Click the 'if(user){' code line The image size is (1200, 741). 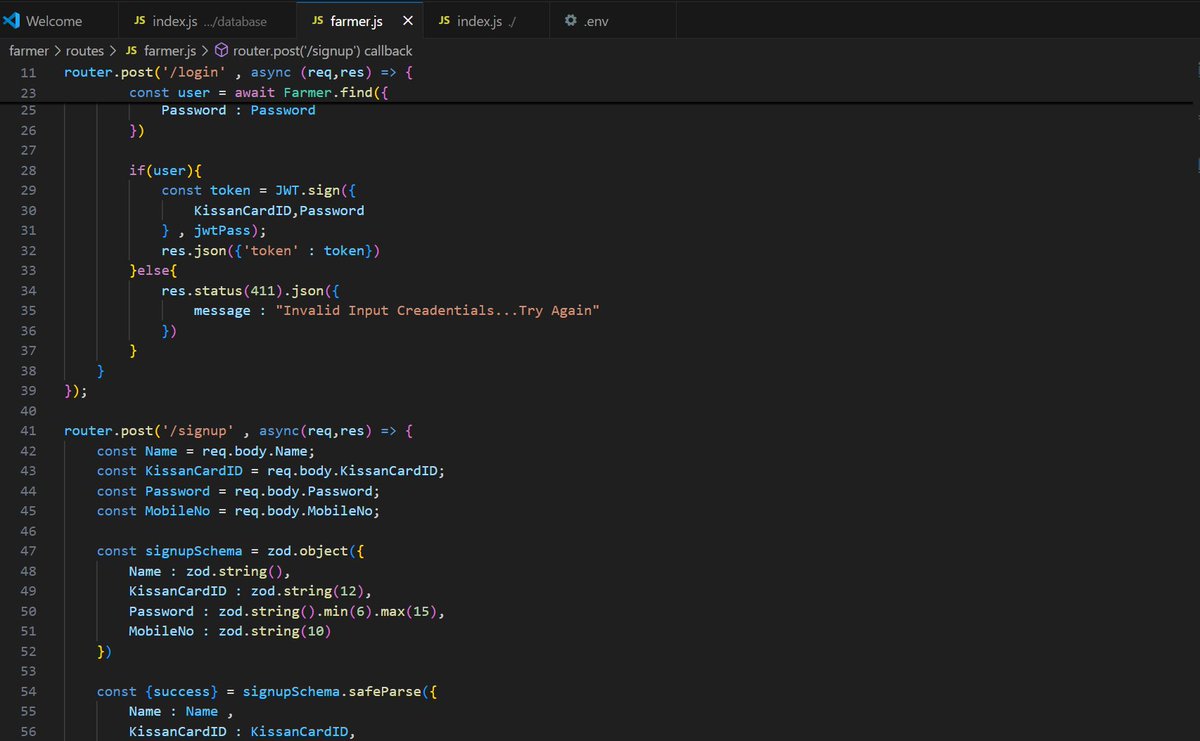166,171
